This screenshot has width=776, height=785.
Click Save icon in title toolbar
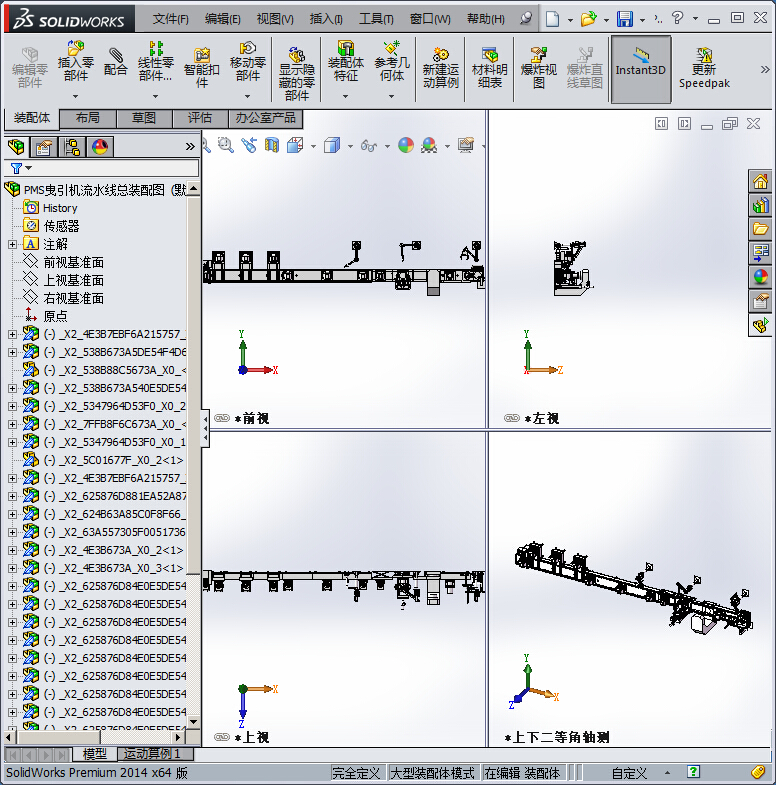(x=625, y=19)
